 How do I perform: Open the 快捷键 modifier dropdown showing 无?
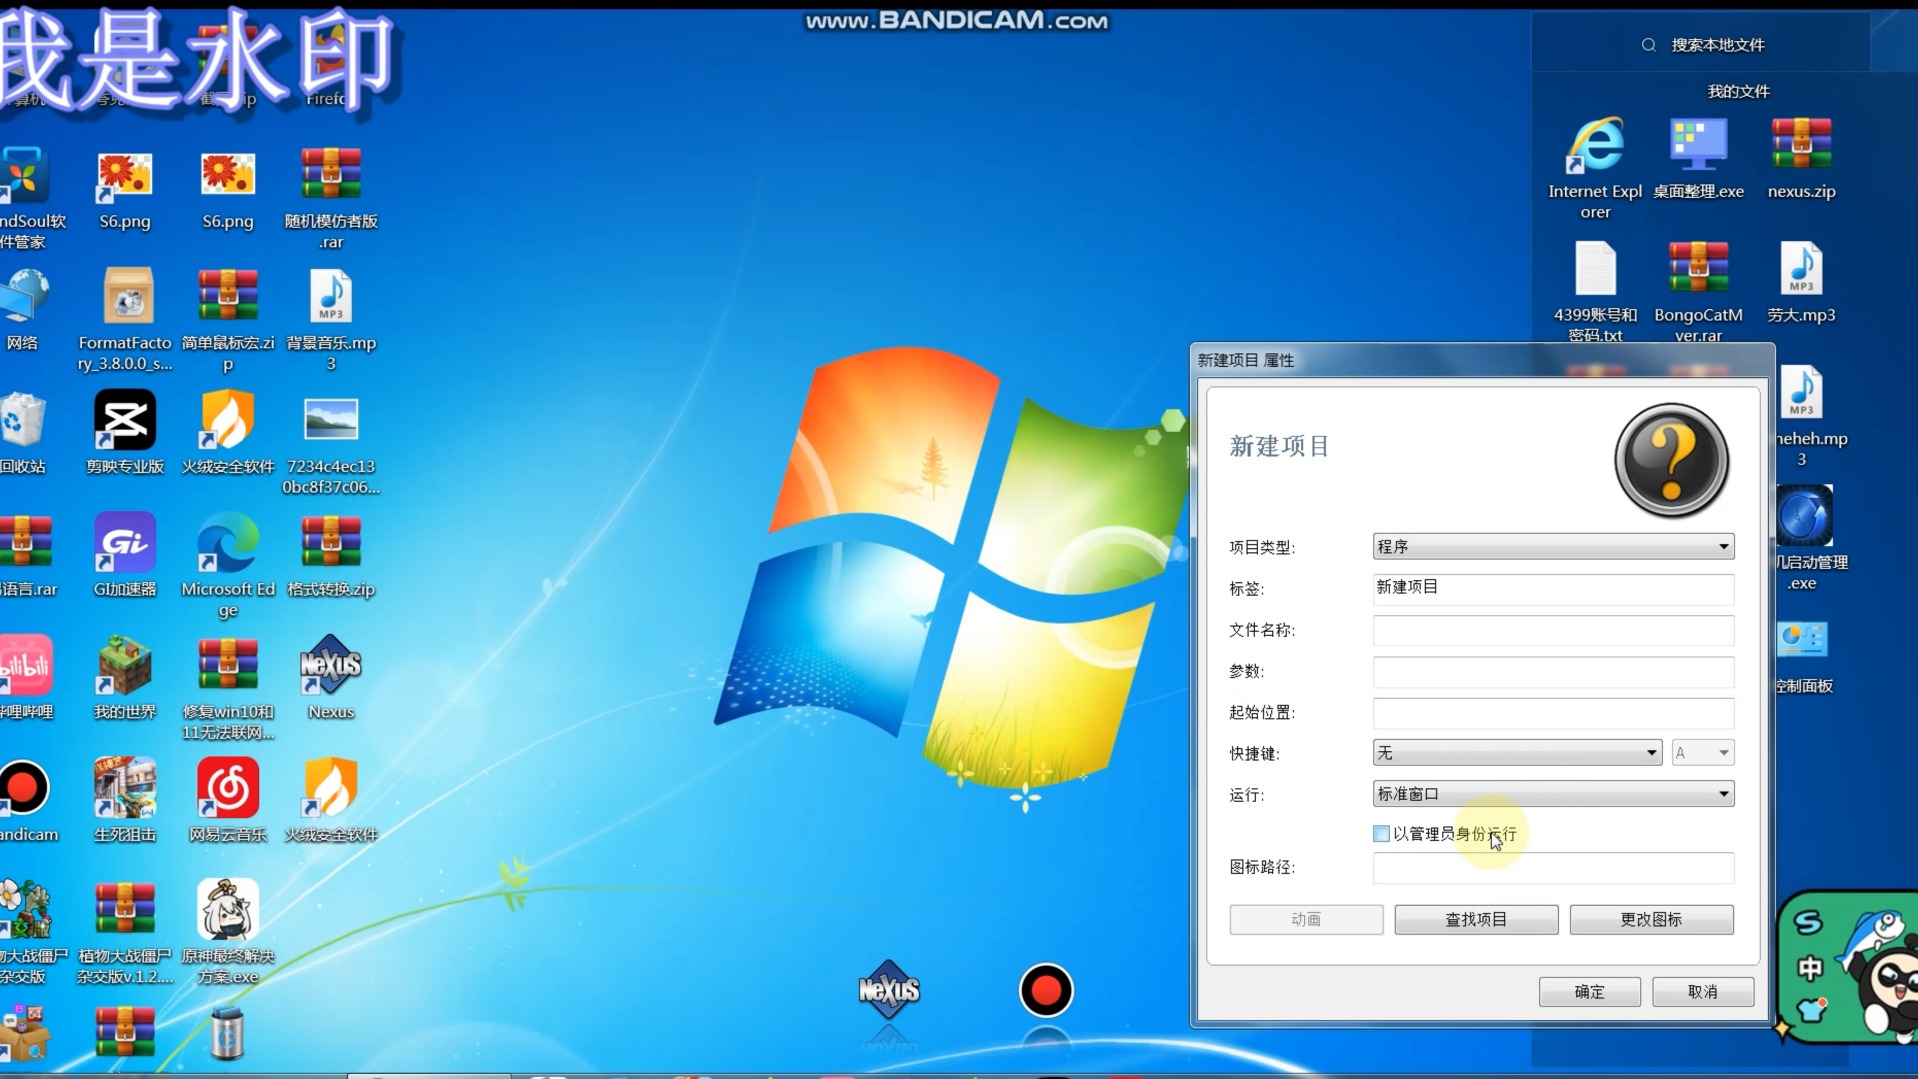(x=1517, y=753)
